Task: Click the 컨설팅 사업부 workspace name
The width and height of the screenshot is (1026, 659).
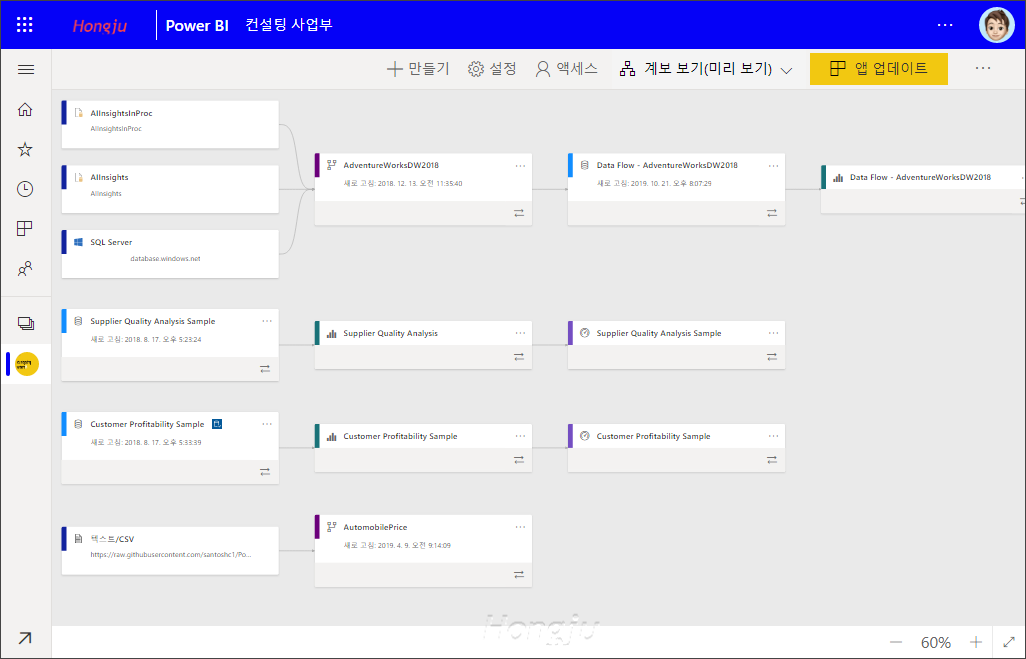Action: (289, 25)
